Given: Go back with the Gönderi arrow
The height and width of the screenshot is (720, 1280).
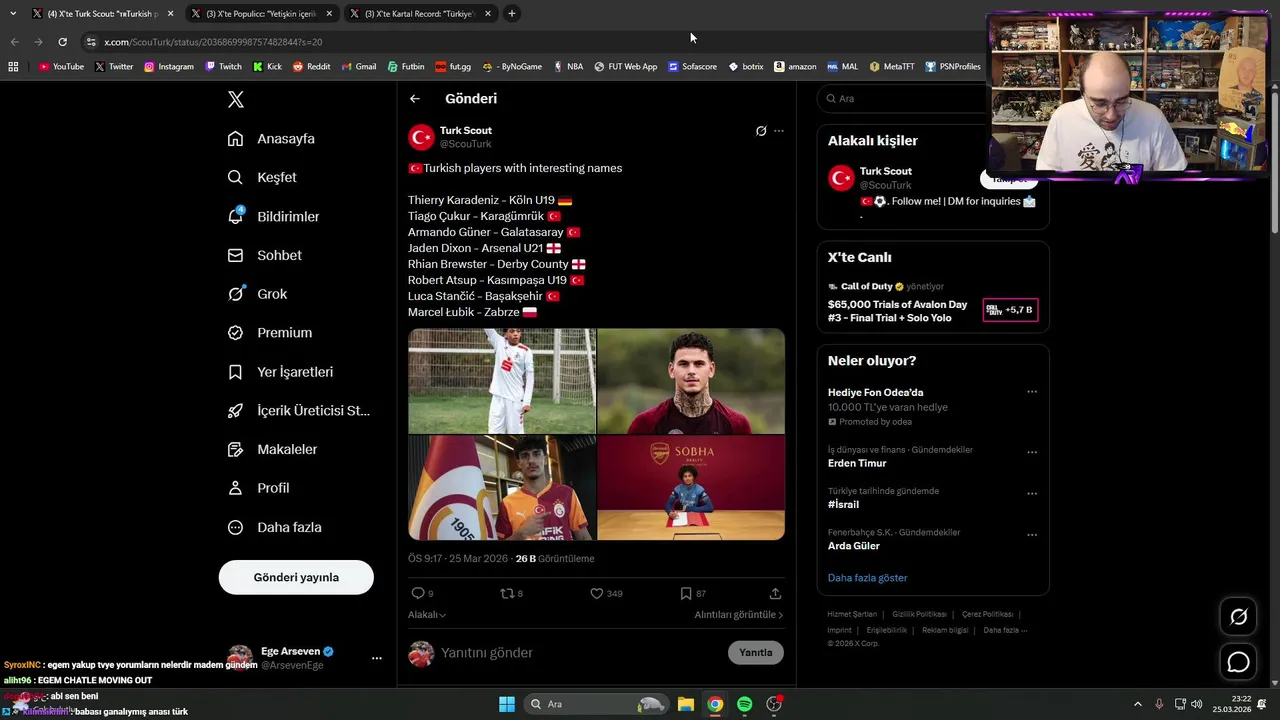Looking at the screenshot, I should point(415,99).
